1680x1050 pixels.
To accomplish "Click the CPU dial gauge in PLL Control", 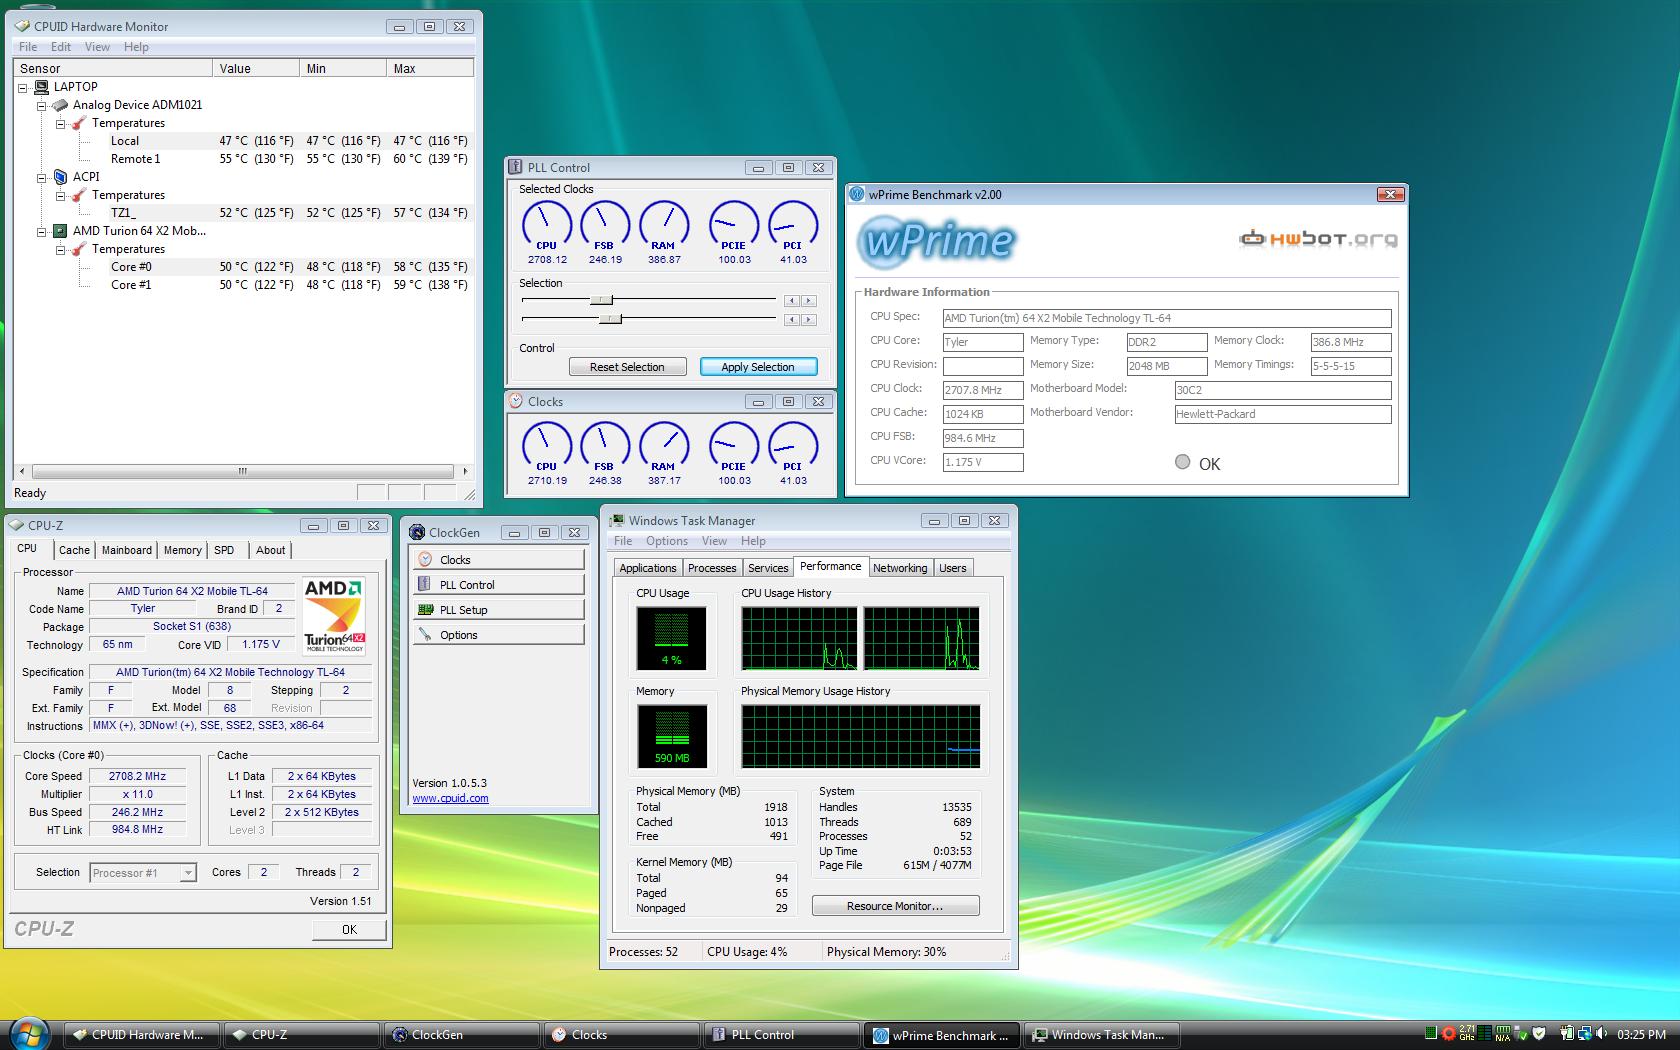I will (547, 225).
